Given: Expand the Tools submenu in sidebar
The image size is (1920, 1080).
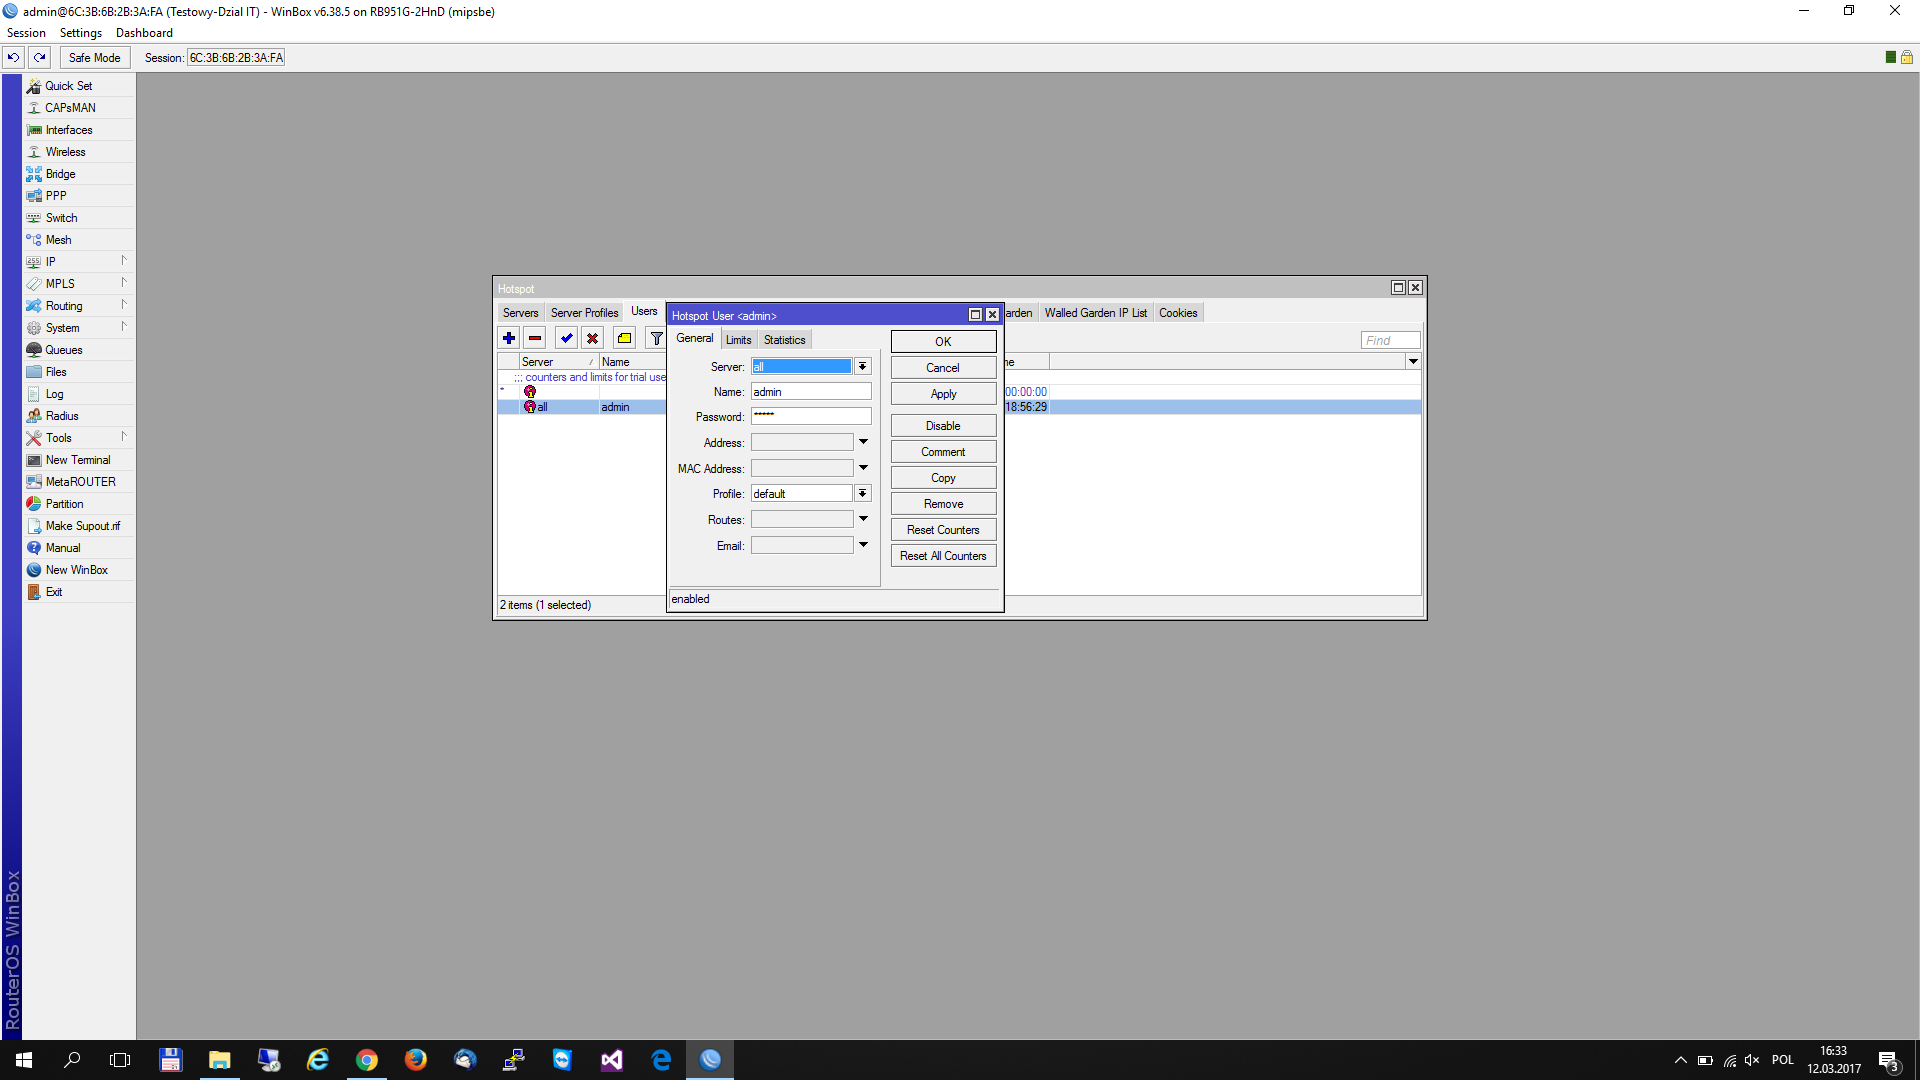Looking at the screenshot, I should (x=79, y=438).
